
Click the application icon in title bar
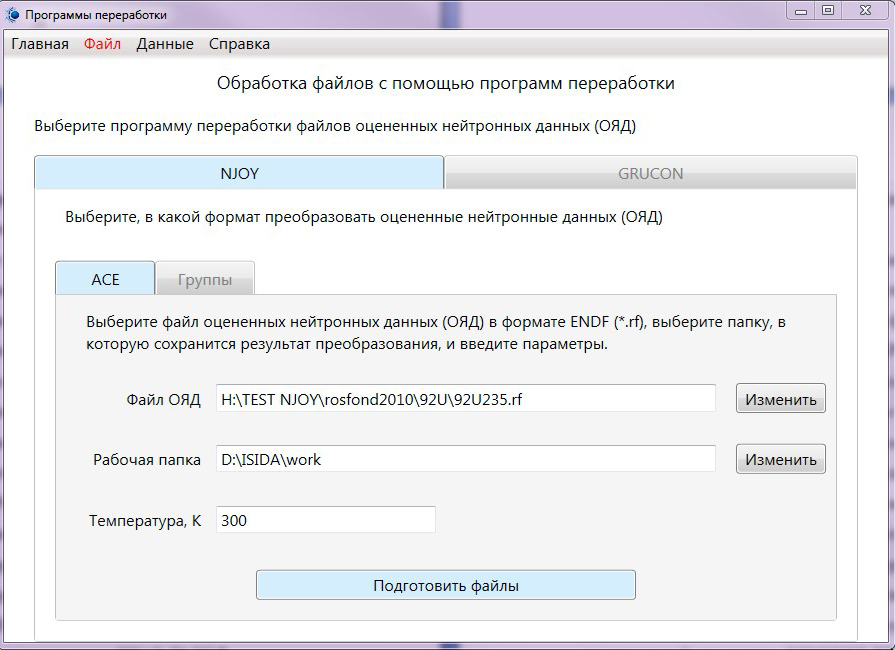[x=13, y=15]
